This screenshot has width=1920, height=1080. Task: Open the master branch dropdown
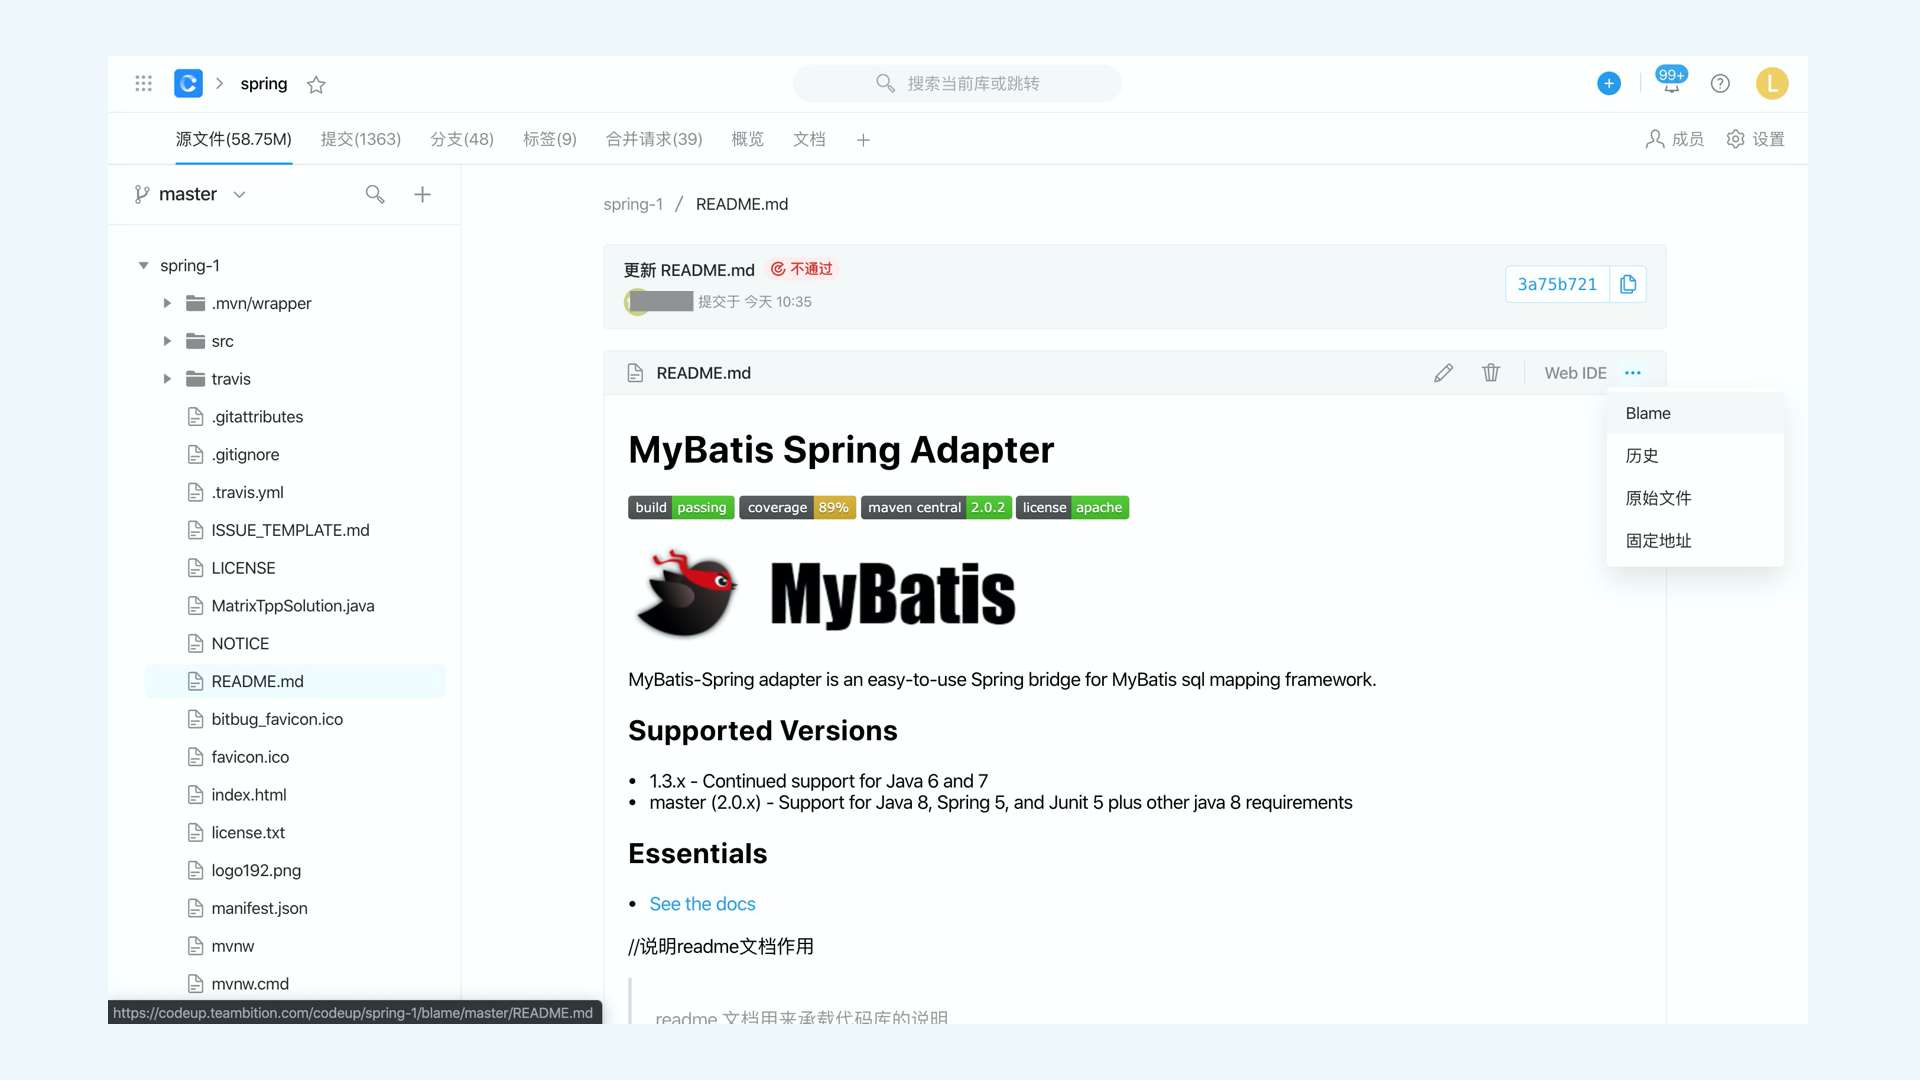point(190,194)
